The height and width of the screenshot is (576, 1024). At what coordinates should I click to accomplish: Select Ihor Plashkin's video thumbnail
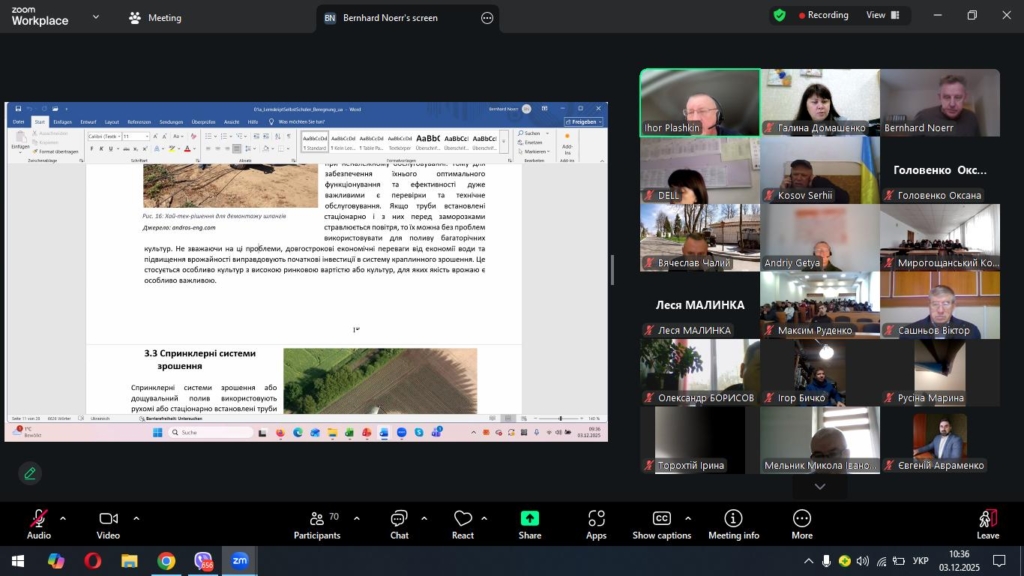699,102
